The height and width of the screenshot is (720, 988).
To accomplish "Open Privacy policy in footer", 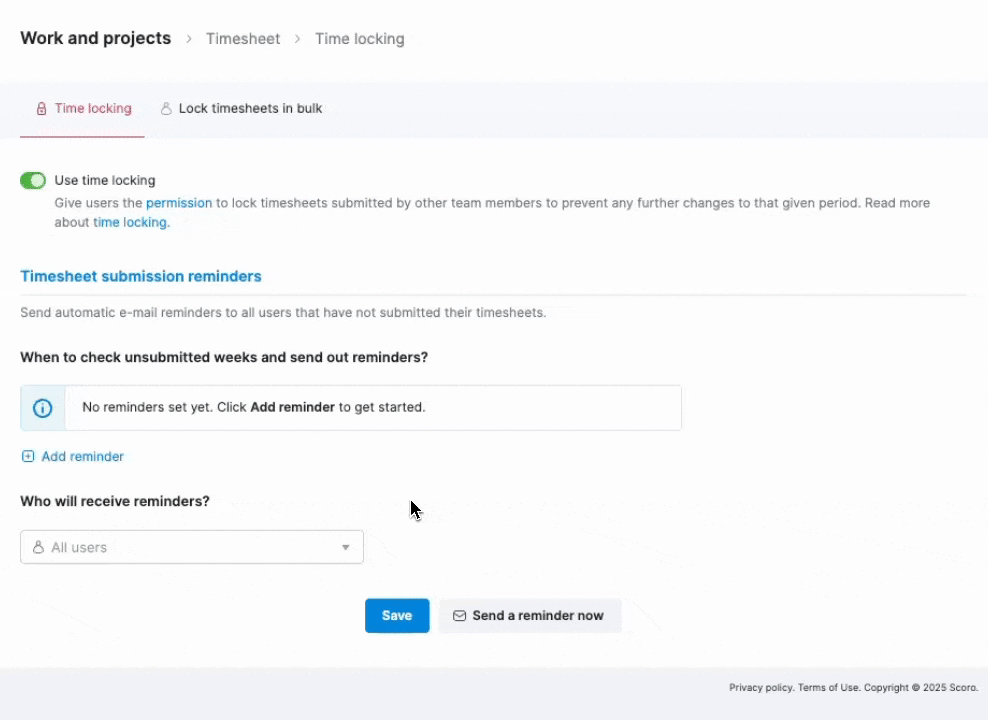I will pyautogui.click(x=761, y=687).
